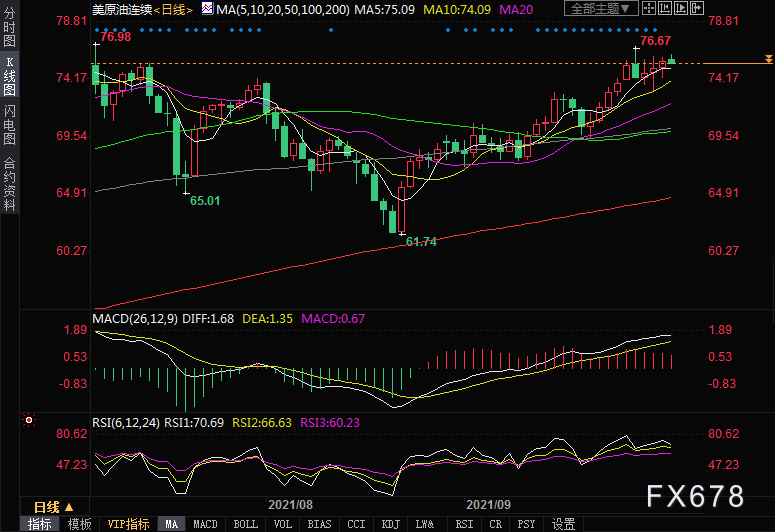775x532 pixels.
Task: Click the RSI1:70.69 value
Action: (194, 423)
